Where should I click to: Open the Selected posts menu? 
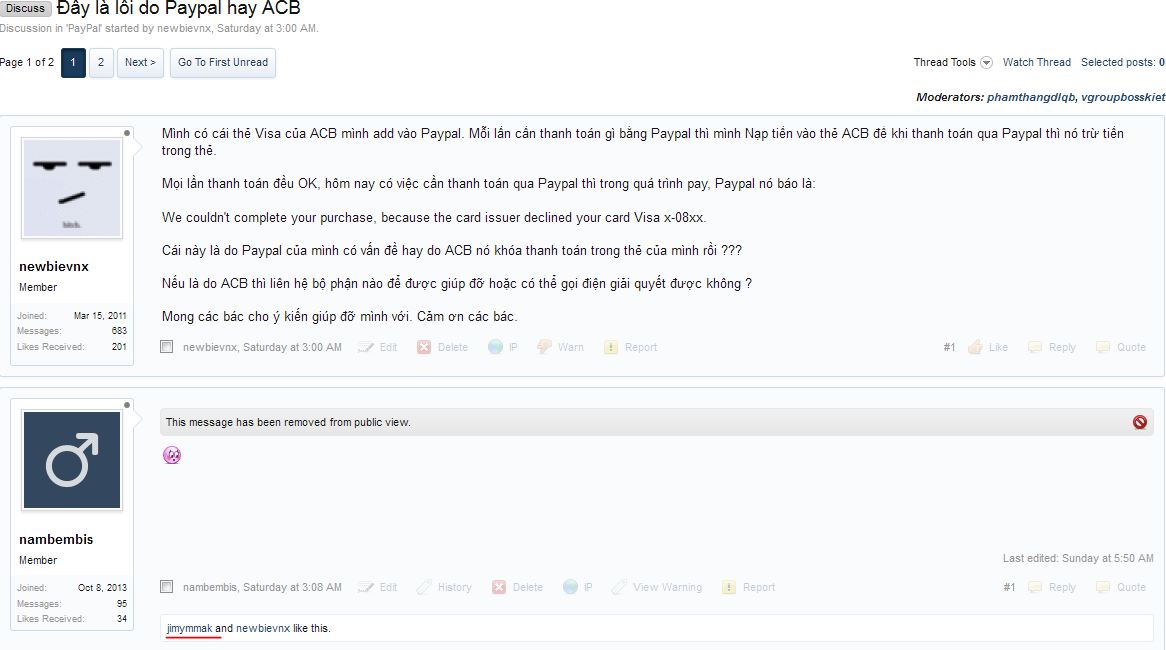[1123, 62]
